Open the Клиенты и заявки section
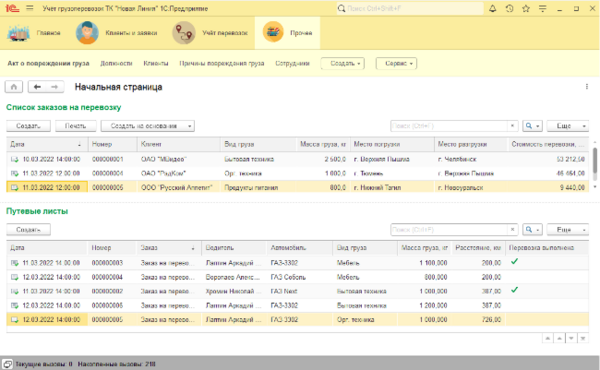Screen dimensions: 600x370 [x=117, y=33]
